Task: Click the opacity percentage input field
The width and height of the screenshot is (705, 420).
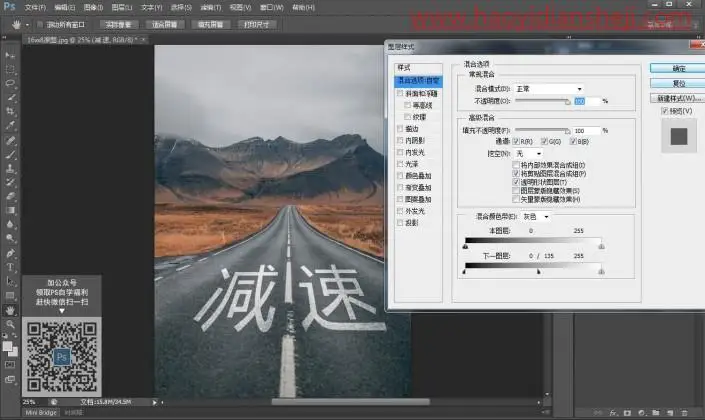Action: pos(587,101)
